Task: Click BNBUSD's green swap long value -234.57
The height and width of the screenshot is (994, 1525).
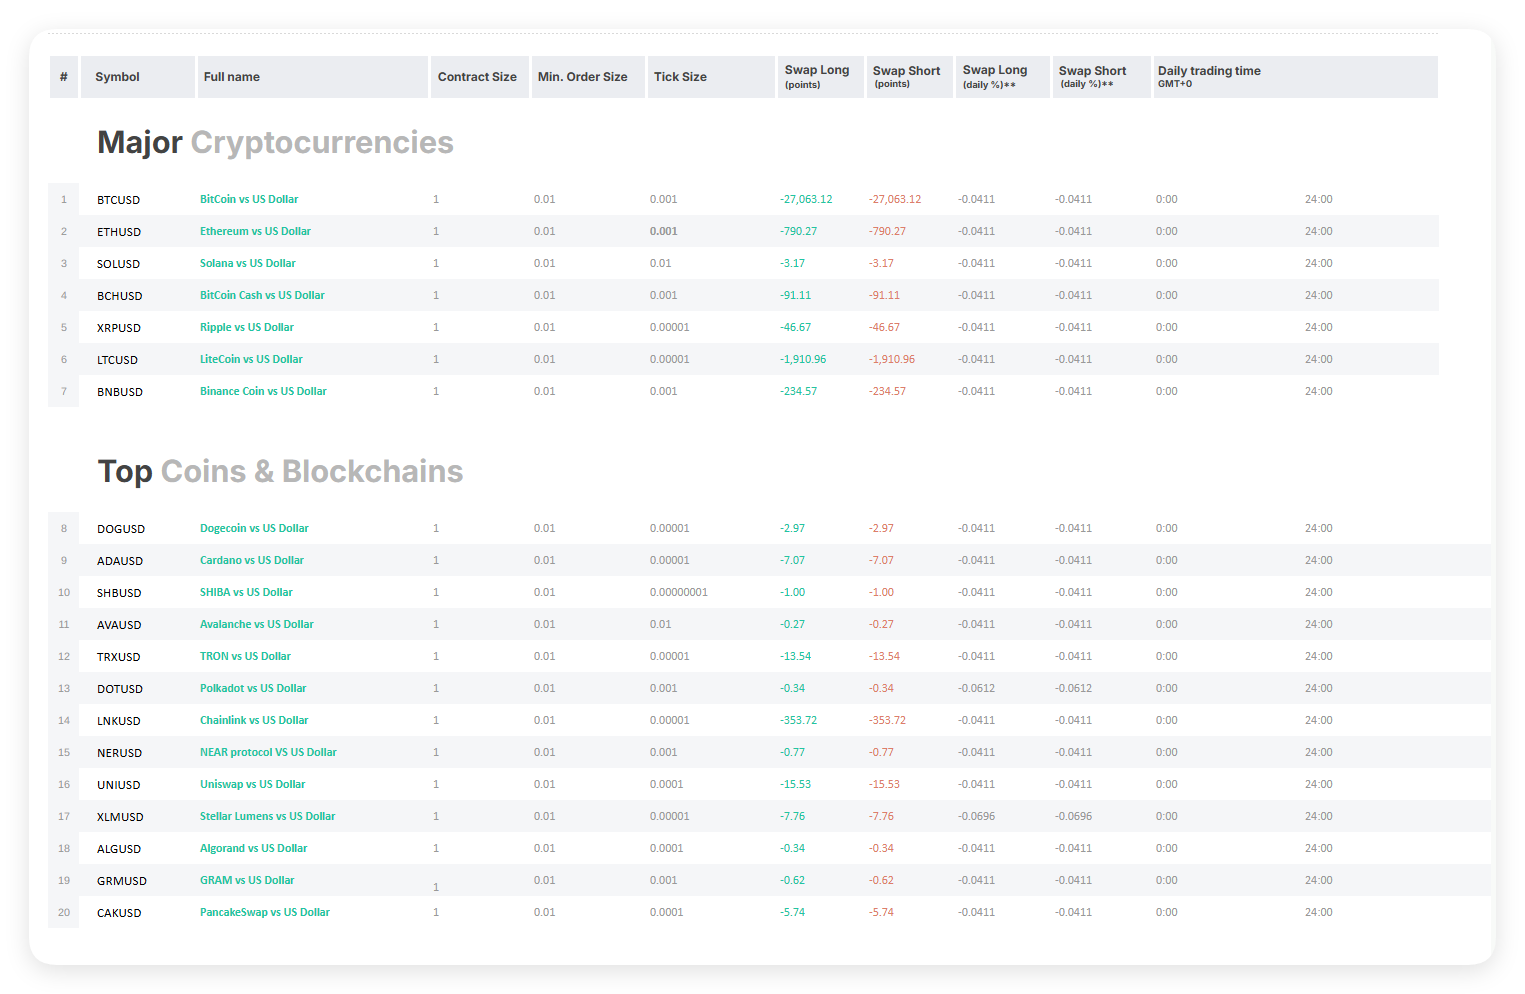Action: (x=799, y=391)
